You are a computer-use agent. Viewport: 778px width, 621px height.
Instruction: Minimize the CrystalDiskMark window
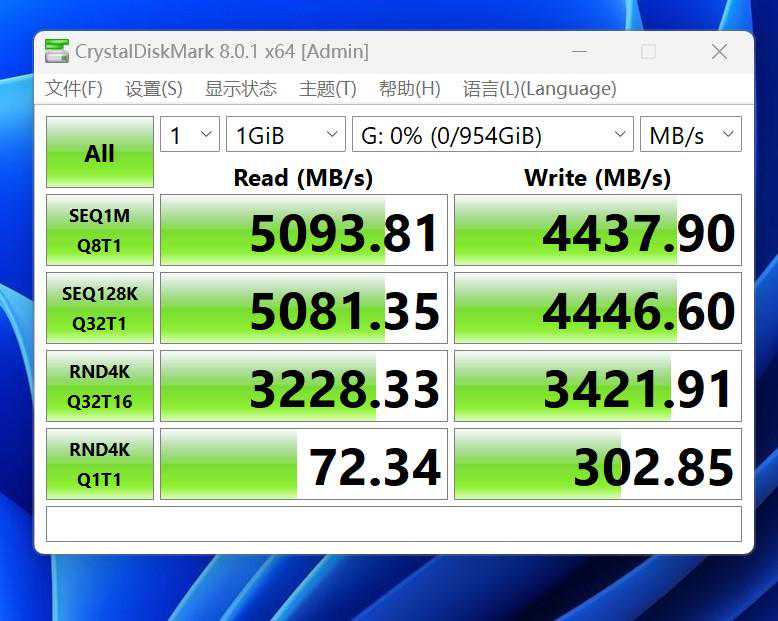pyautogui.click(x=577, y=52)
